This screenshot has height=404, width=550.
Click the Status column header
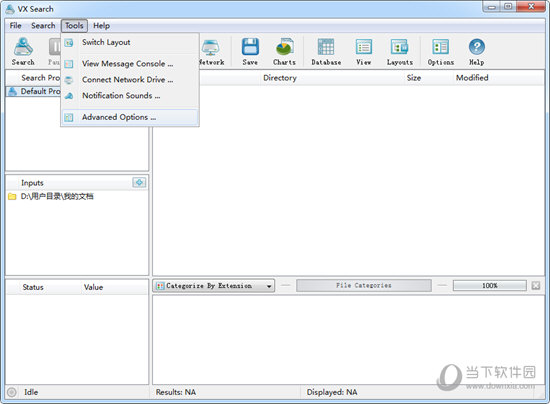[x=33, y=287]
